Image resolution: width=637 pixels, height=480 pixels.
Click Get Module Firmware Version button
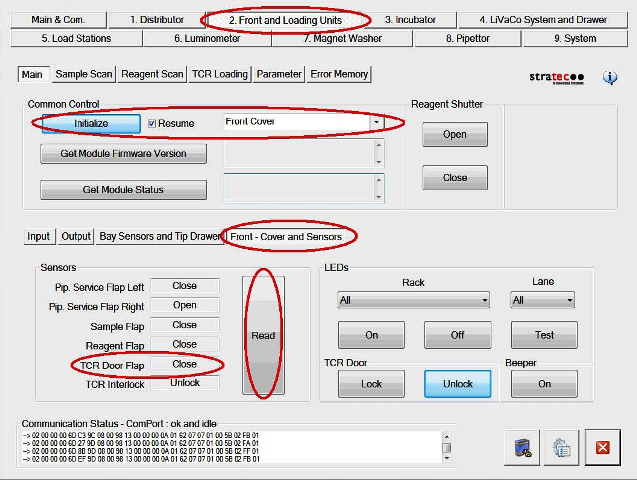pos(123,153)
